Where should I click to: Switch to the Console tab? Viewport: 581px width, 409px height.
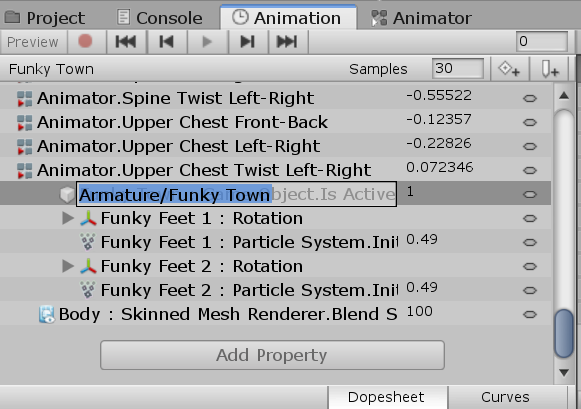[160, 18]
